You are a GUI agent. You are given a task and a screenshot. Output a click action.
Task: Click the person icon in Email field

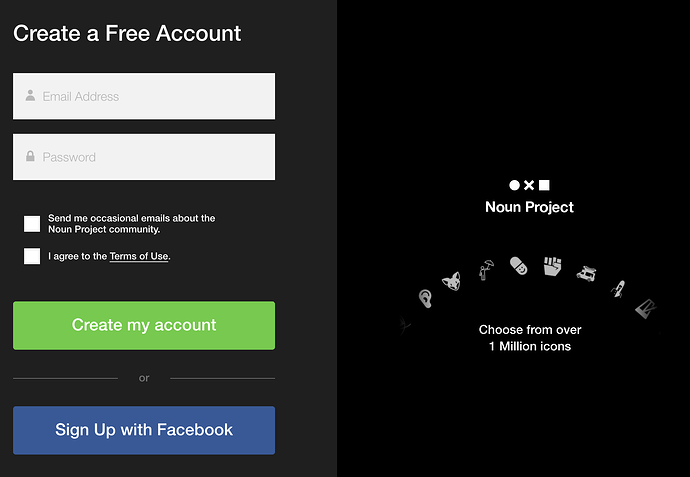(x=31, y=97)
